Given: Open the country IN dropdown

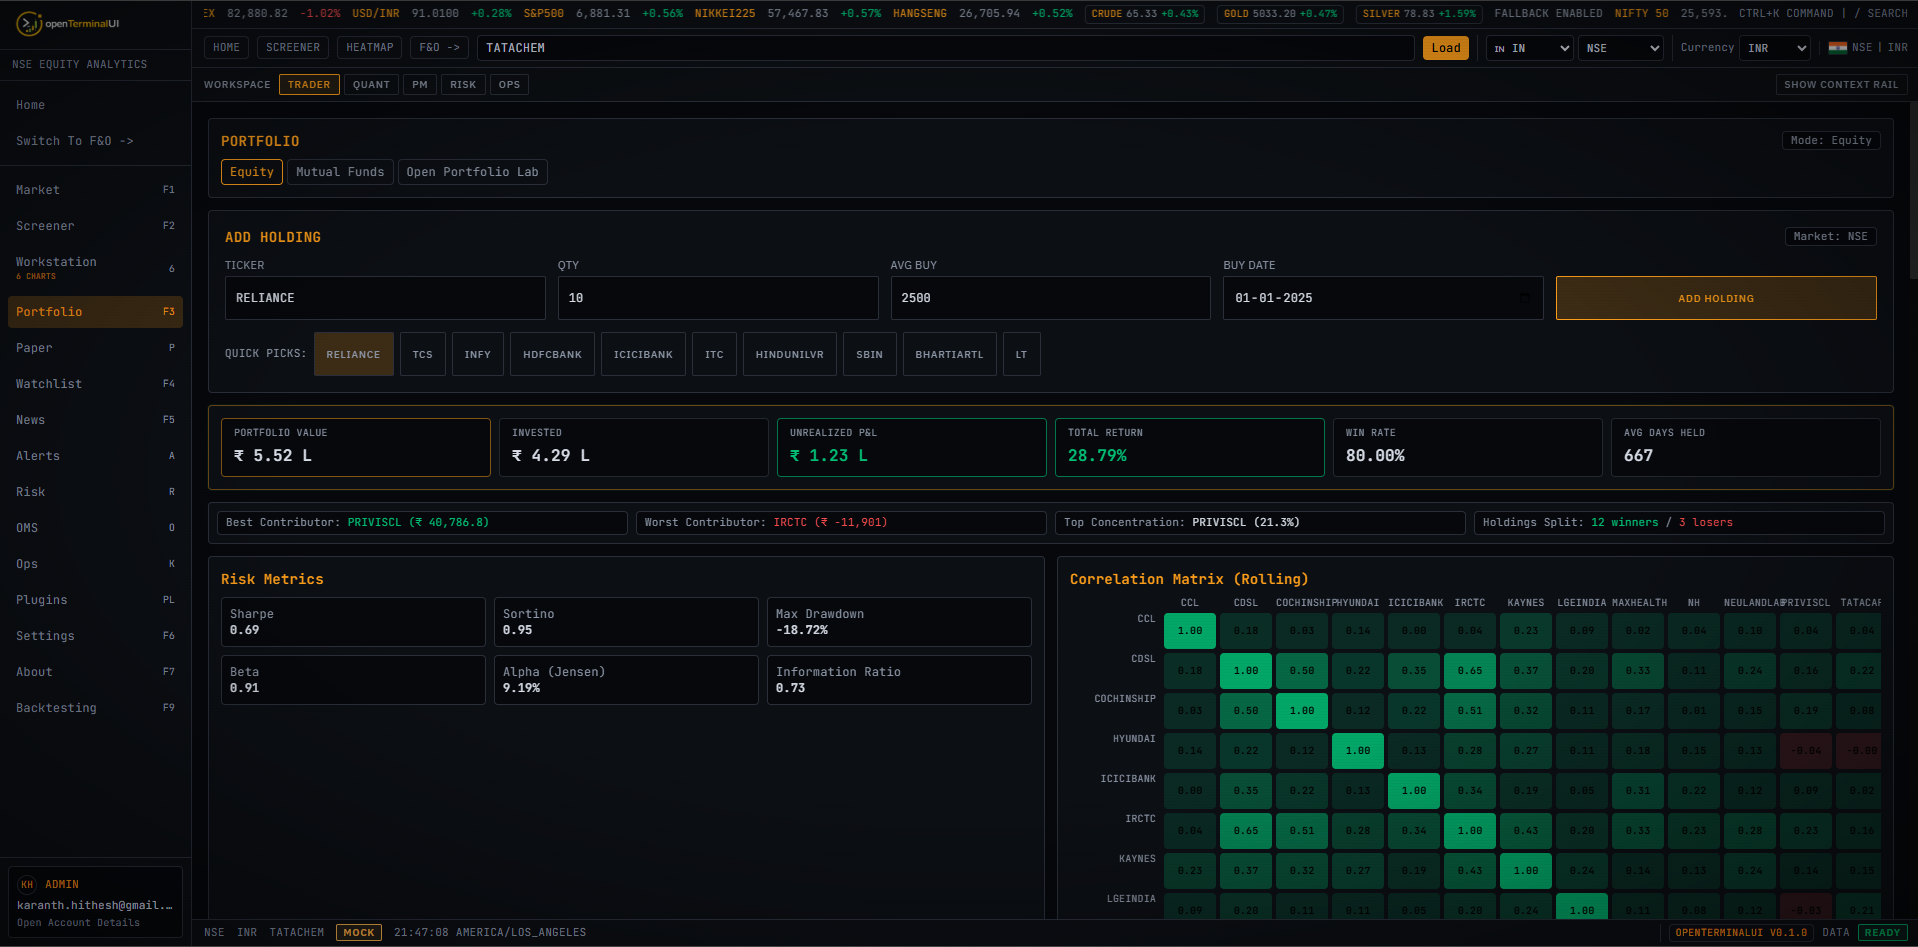Looking at the screenshot, I should [x=1530, y=48].
